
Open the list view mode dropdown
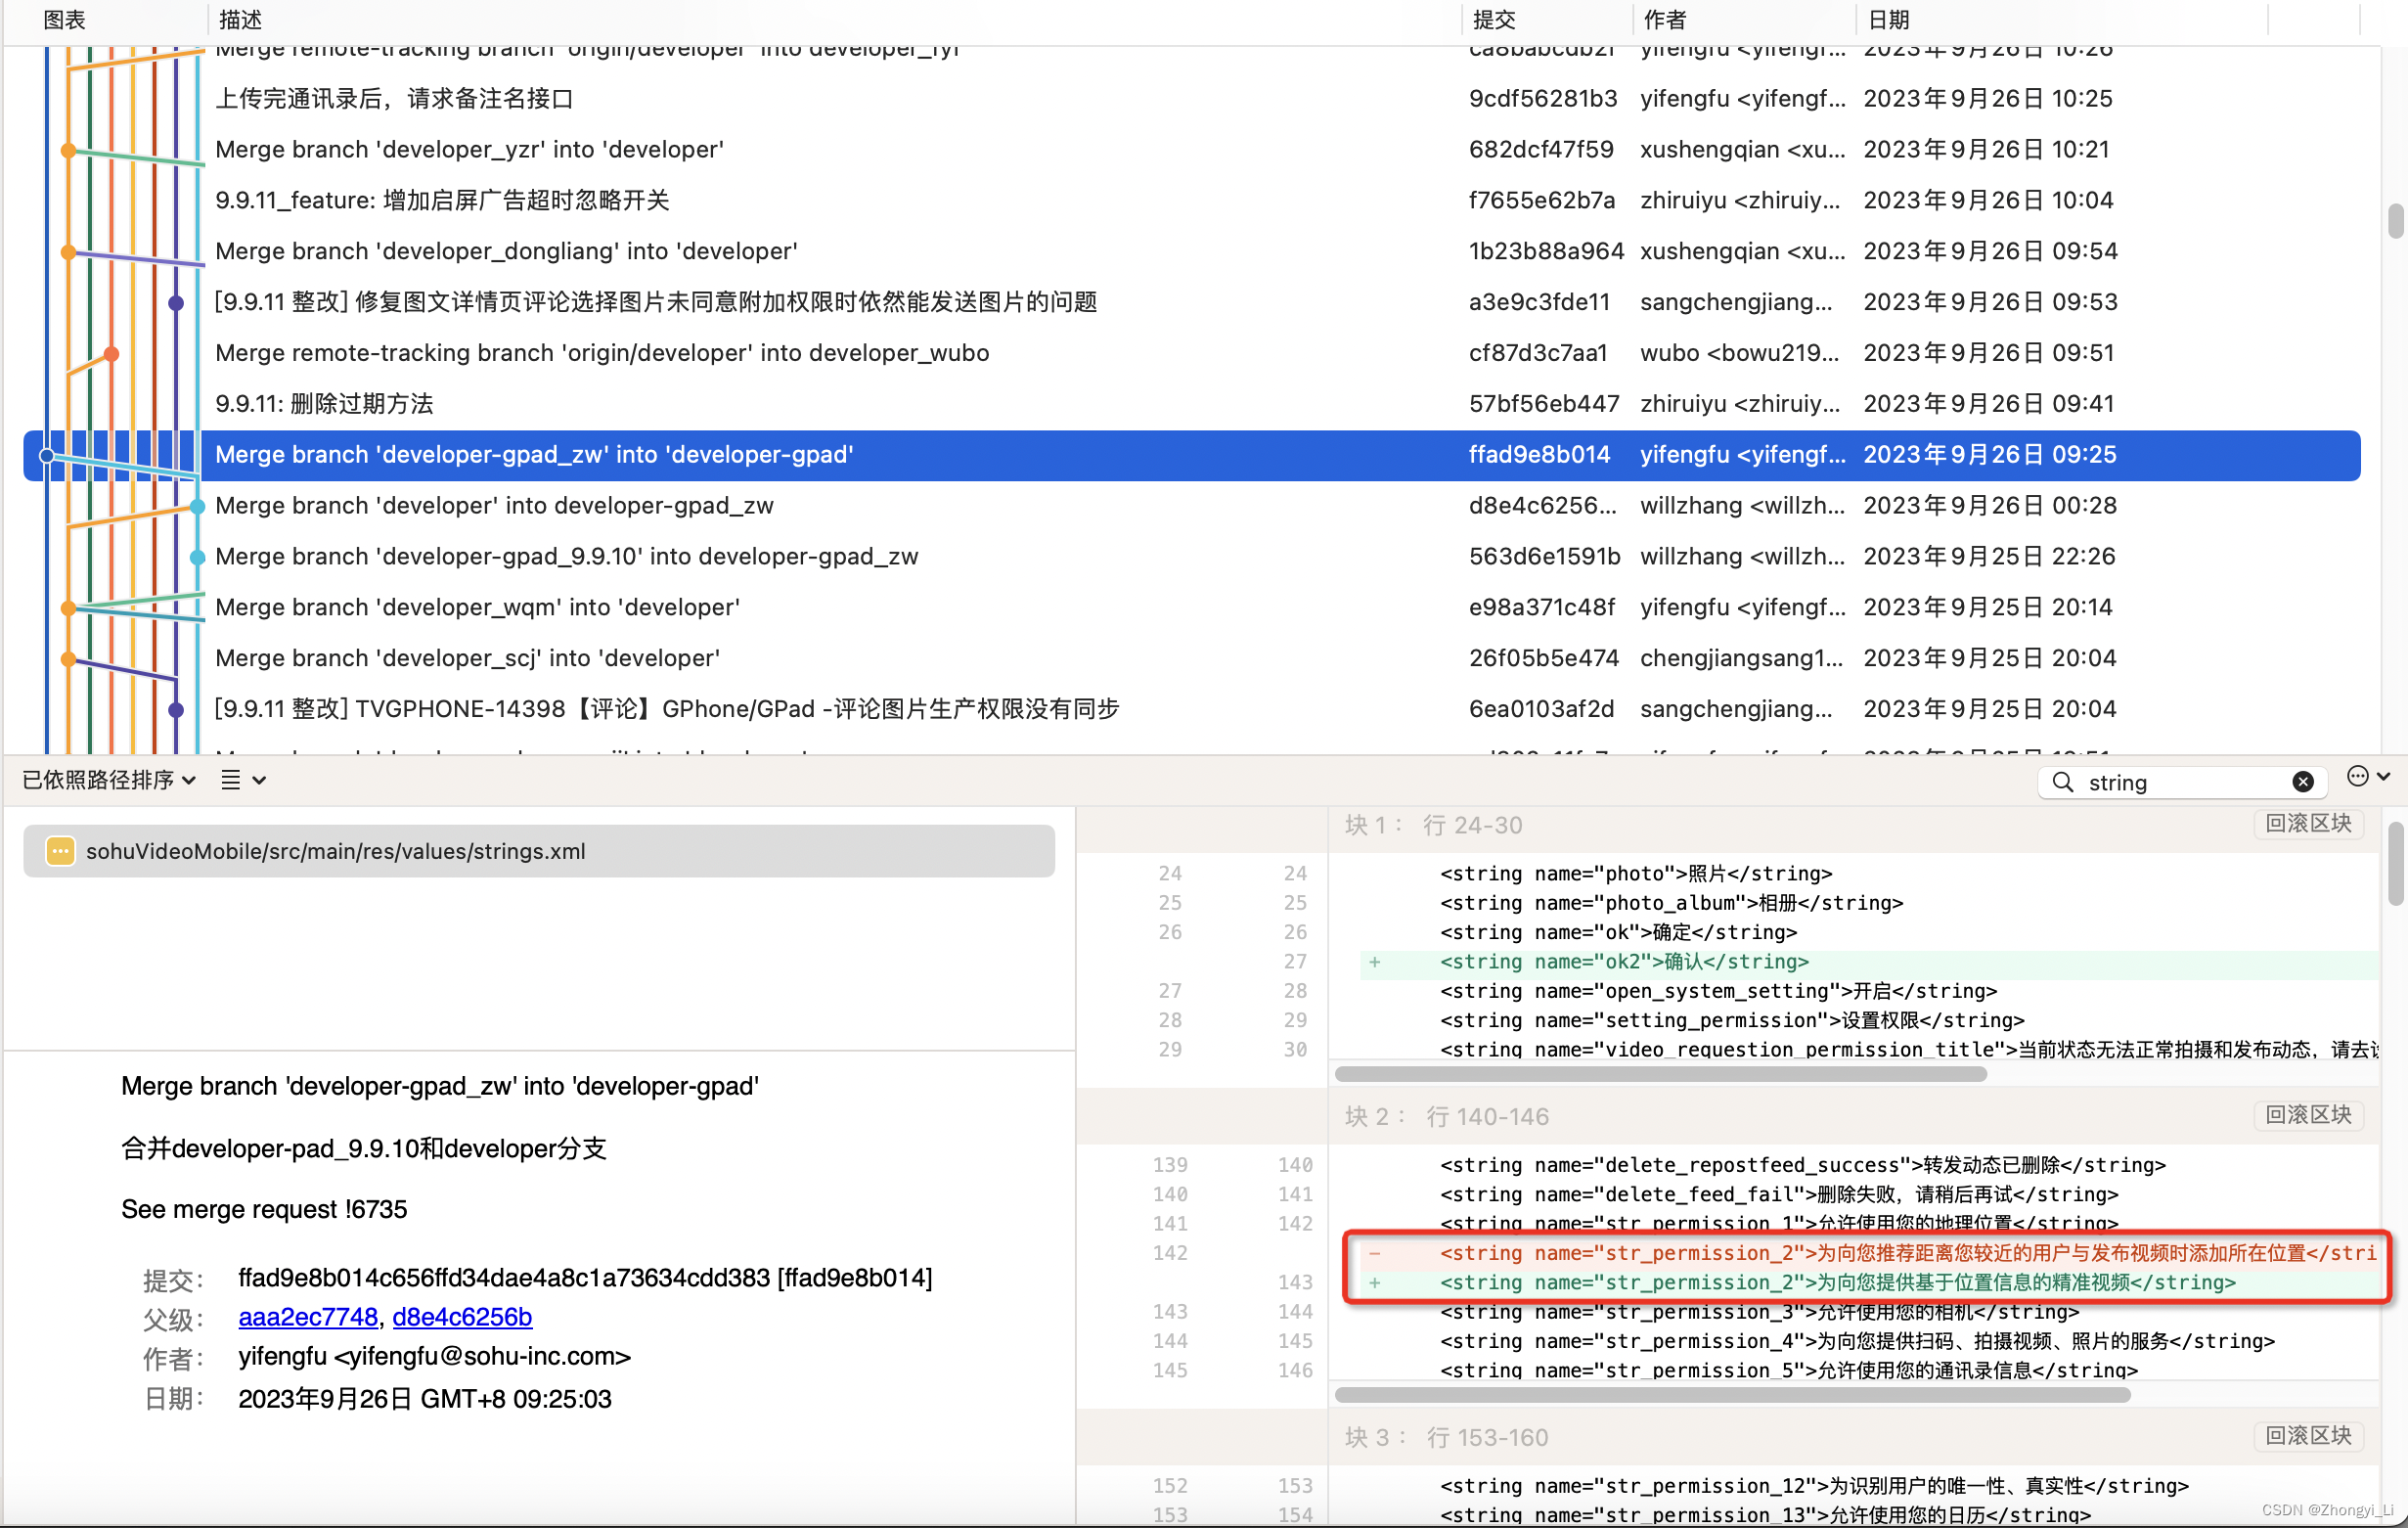tap(243, 780)
